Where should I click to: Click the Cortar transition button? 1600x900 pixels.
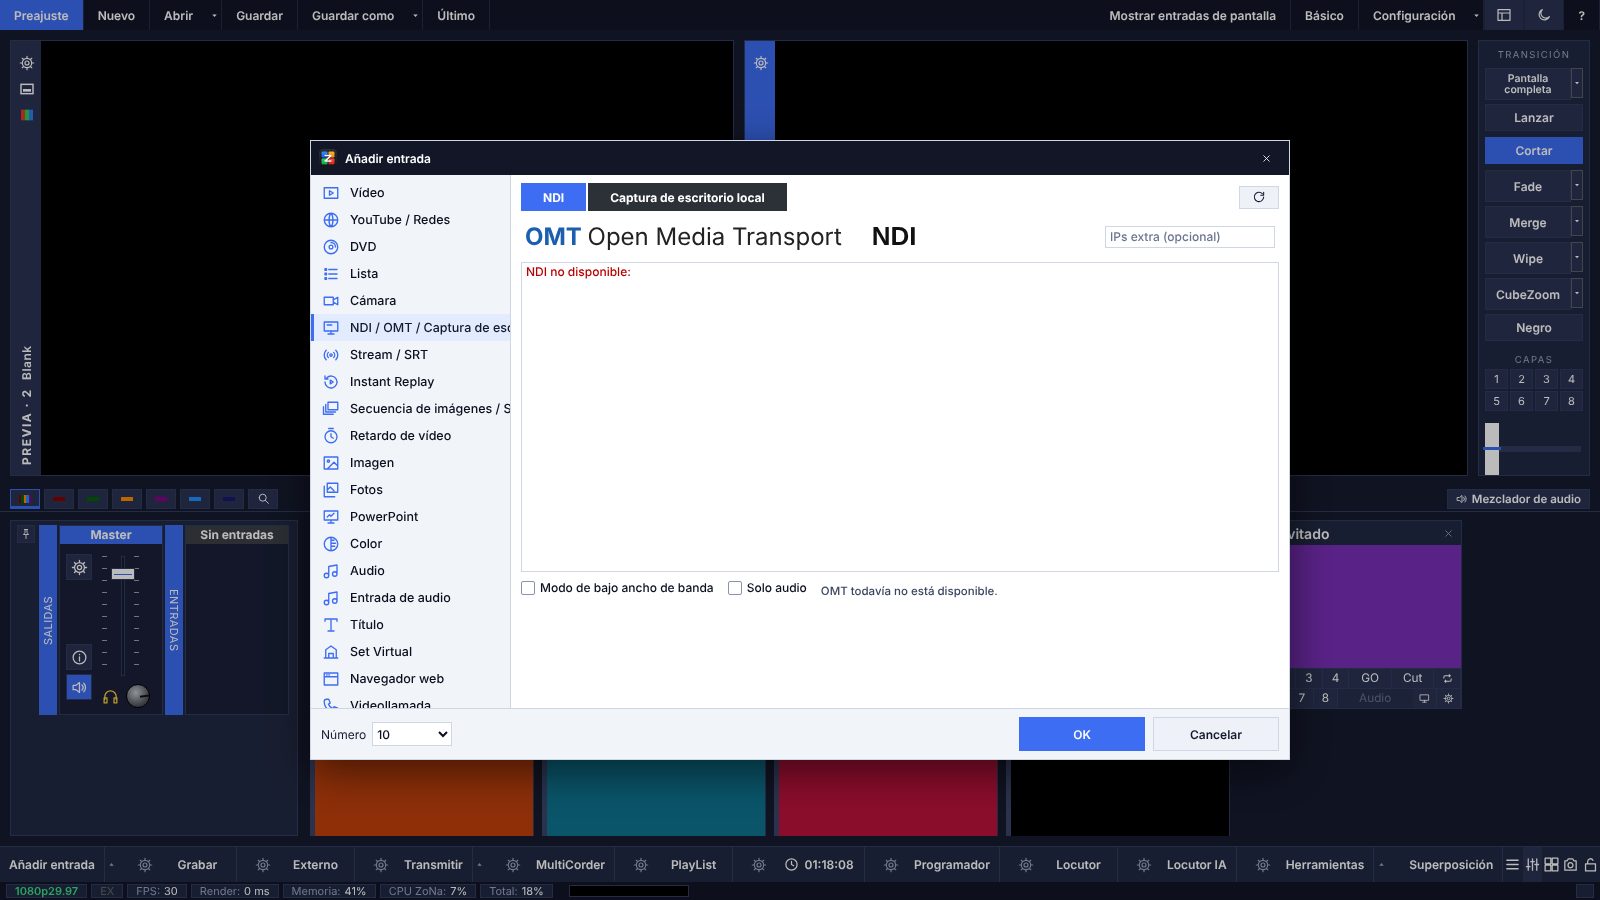1533,151
